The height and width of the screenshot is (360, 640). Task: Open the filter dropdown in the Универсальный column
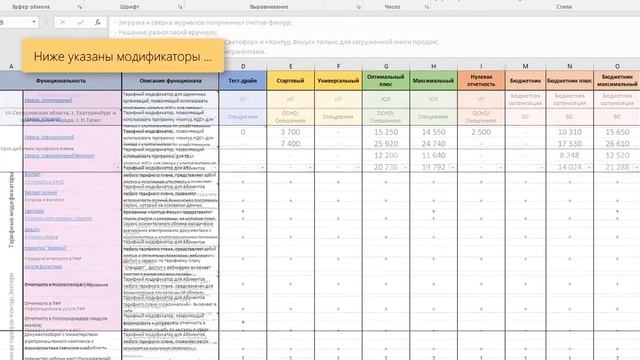pyautogui.click(x=357, y=167)
